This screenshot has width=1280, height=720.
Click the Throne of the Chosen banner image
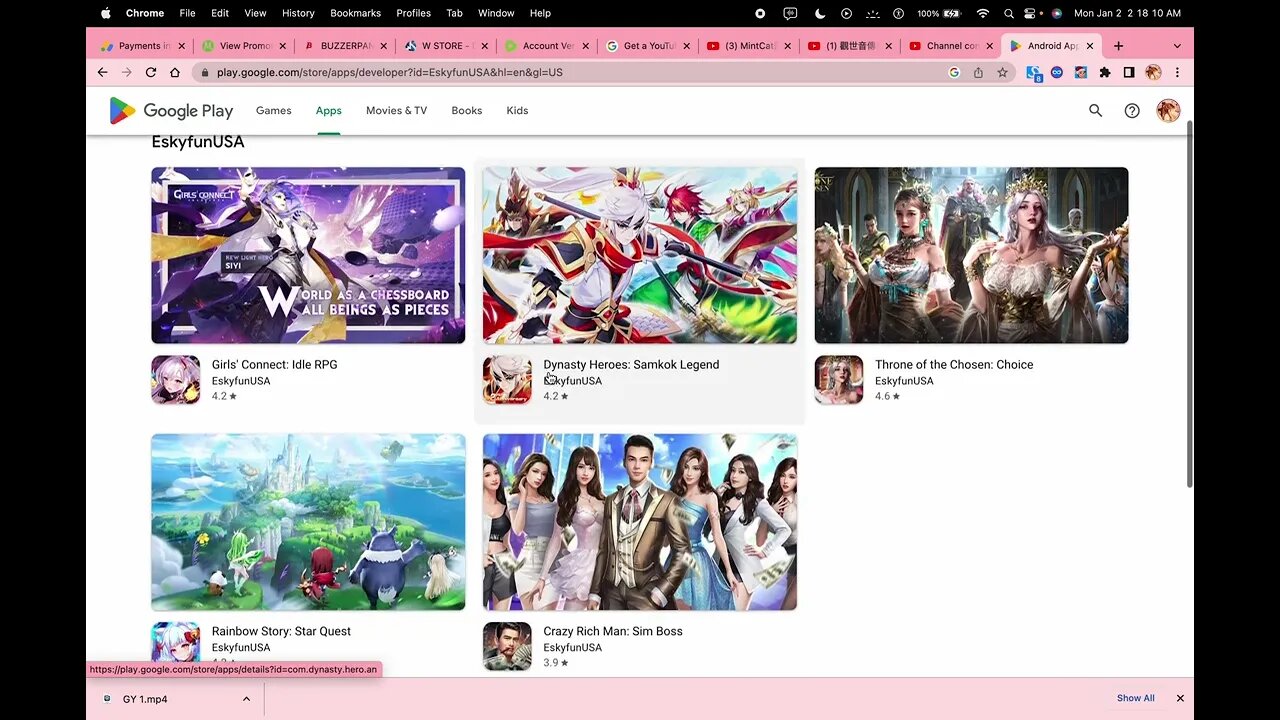pos(971,255)
